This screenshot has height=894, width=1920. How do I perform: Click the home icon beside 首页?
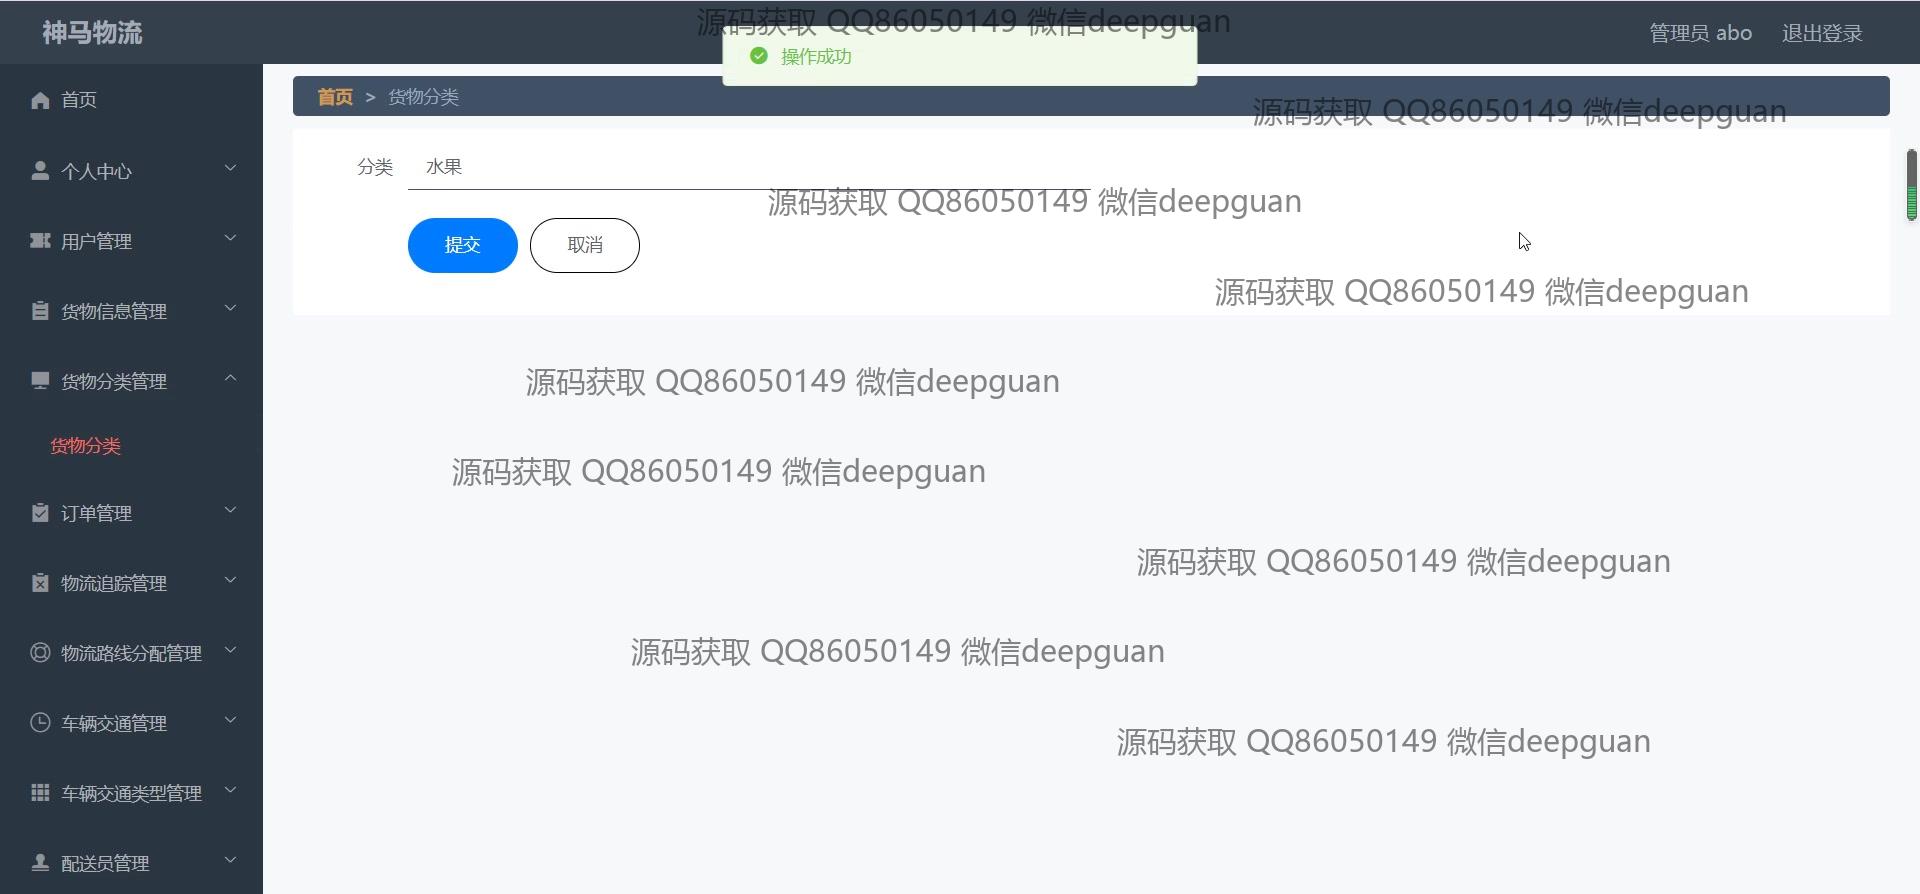click(x=40, y=100)
